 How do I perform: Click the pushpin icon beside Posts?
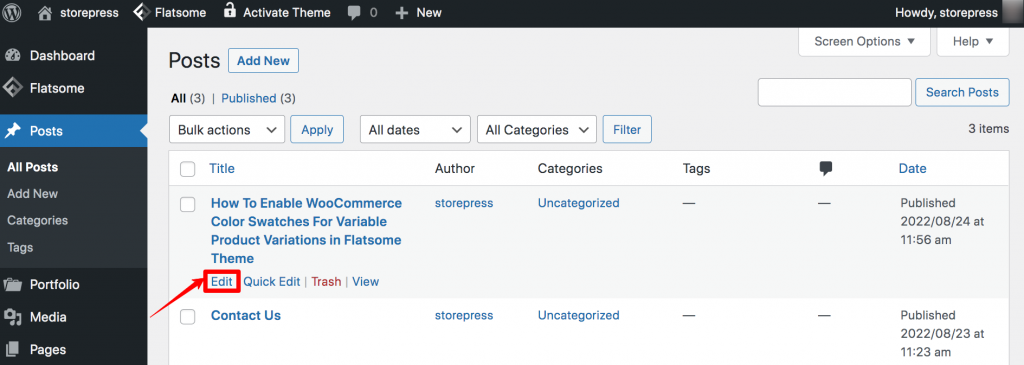[12, 131]
